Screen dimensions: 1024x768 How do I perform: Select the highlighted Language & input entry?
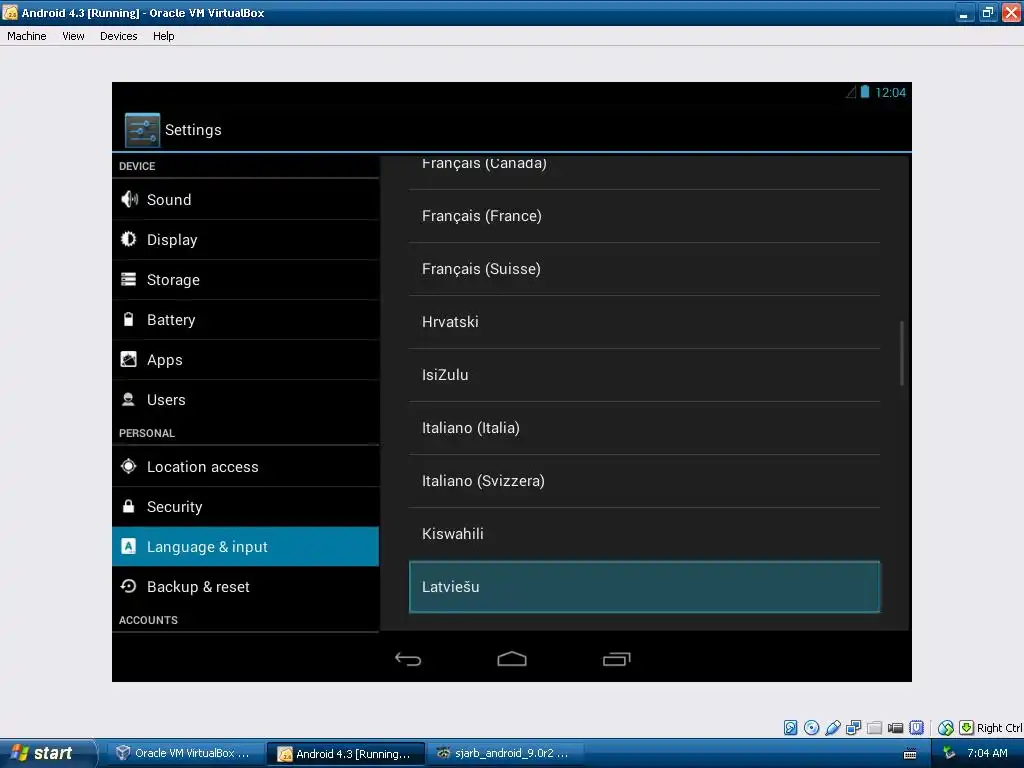[246, 547]
